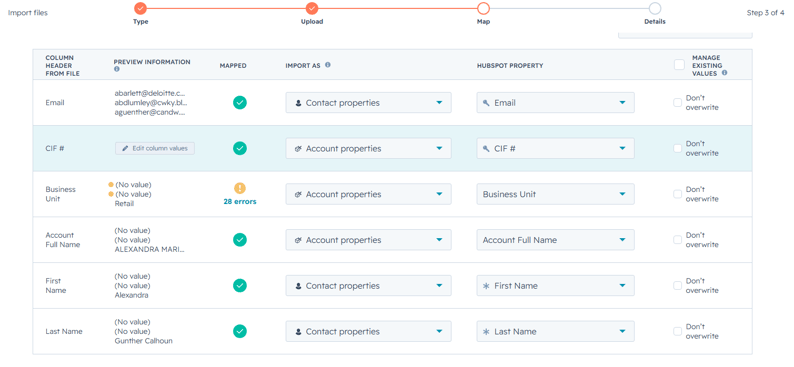The height and width of the screenshot is (367, 794).
Task: Enable Don't overwrite for Business Unit row
Action: click(x=678, y=194)
